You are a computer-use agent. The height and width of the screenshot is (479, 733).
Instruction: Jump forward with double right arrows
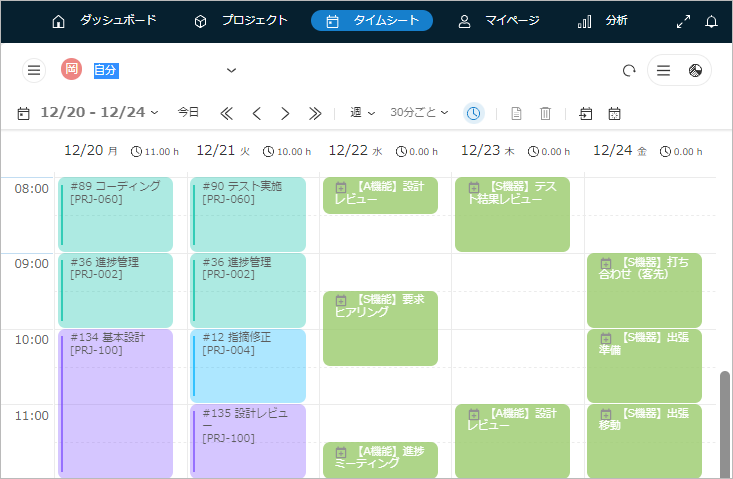[315, 113]
